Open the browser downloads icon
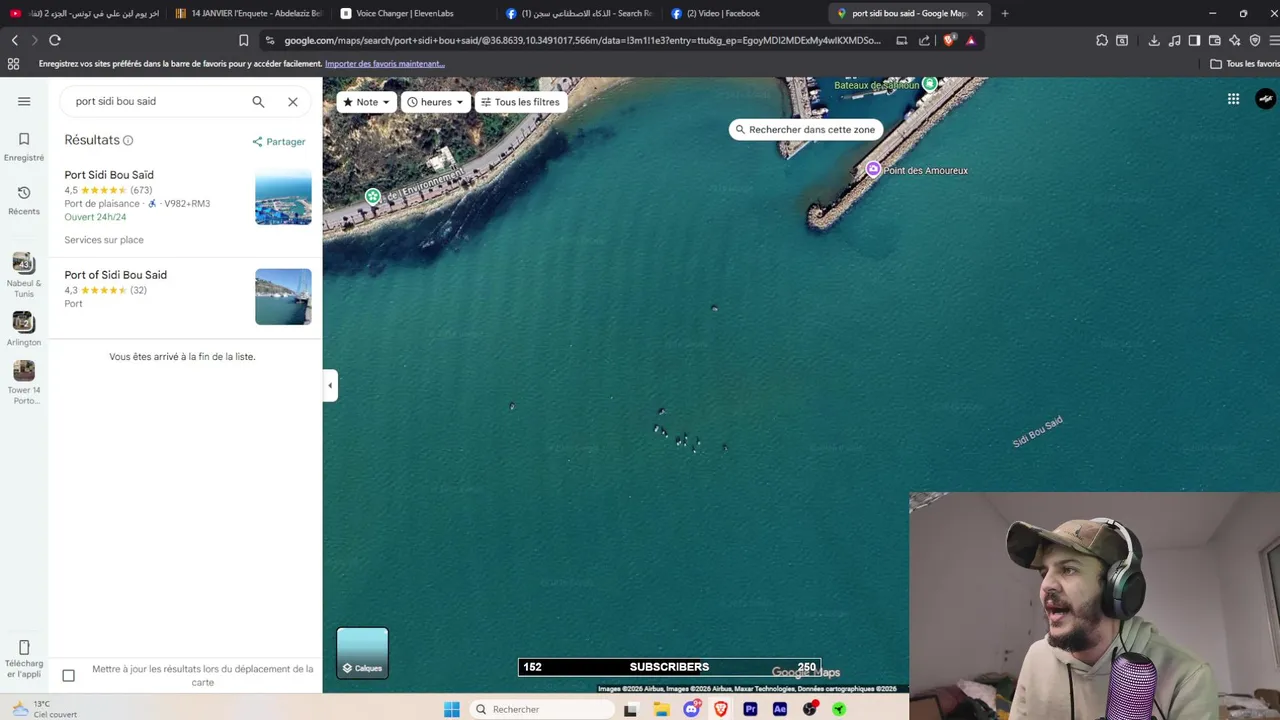Screen dimensions: 1280x720 point(1154,40)
